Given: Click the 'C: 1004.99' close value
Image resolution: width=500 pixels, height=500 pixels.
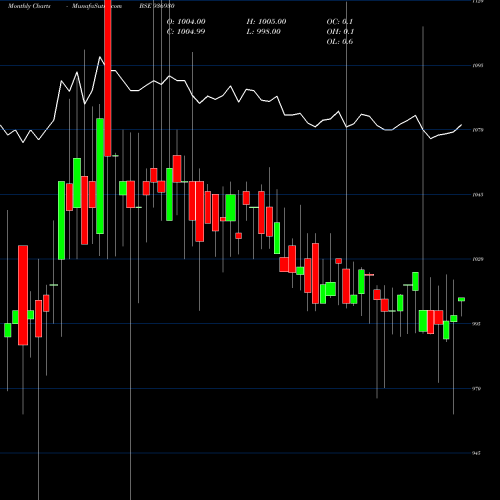Looking at the screenshot, I should tap(186, 32).
